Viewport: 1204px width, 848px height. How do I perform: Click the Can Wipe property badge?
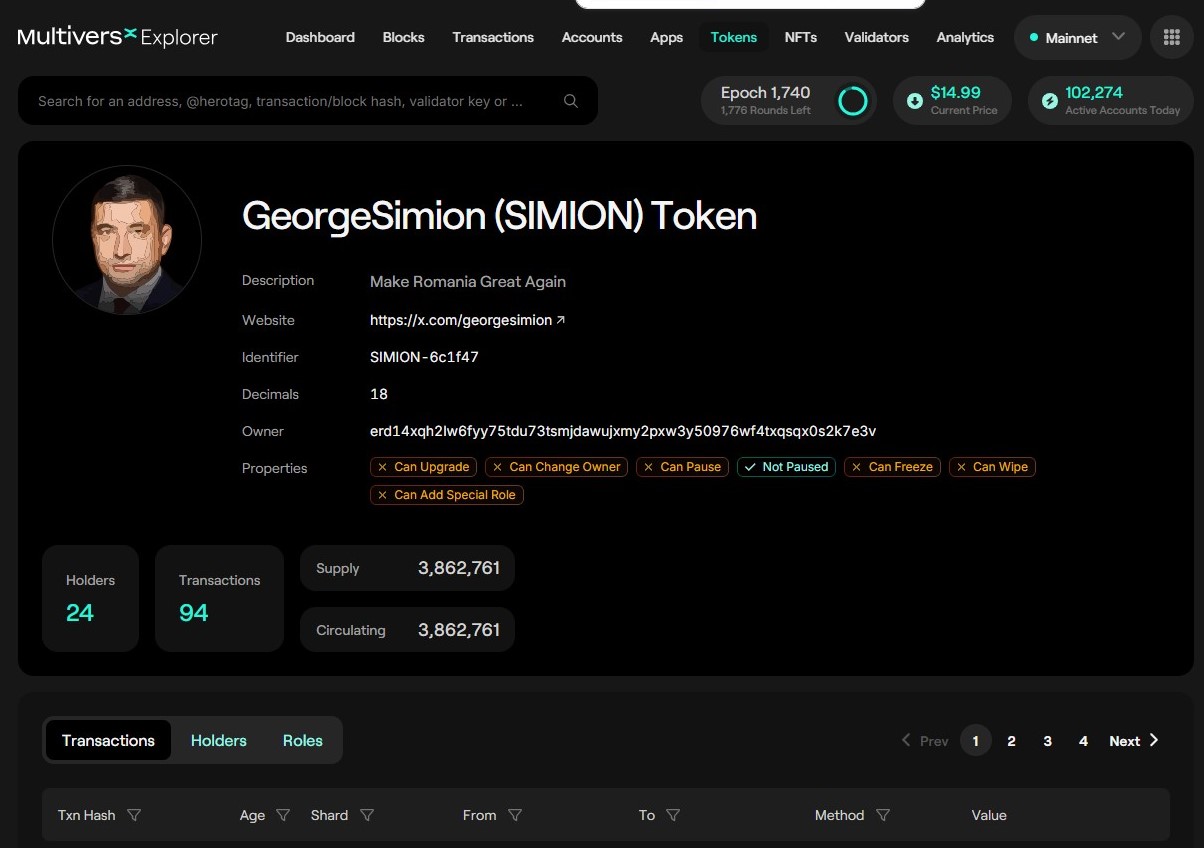pyautogui.click(x=992, y=467)
